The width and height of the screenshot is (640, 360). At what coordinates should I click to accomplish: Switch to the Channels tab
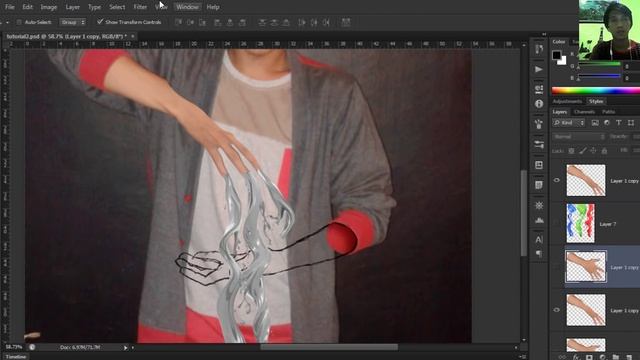[584, 112]
